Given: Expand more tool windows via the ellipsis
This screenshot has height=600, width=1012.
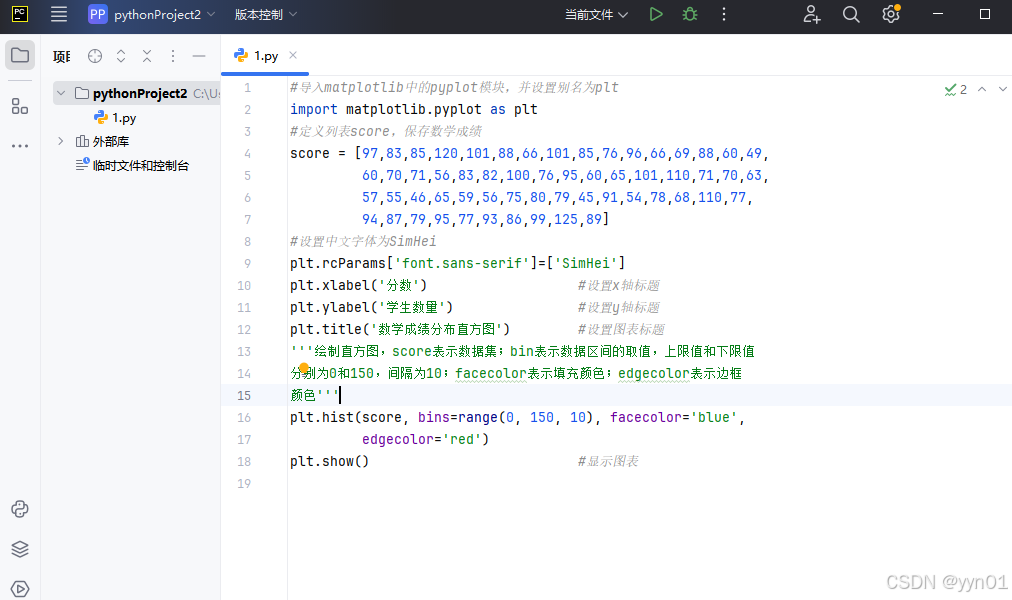Looking at the screenshot, I should [20, 147].
